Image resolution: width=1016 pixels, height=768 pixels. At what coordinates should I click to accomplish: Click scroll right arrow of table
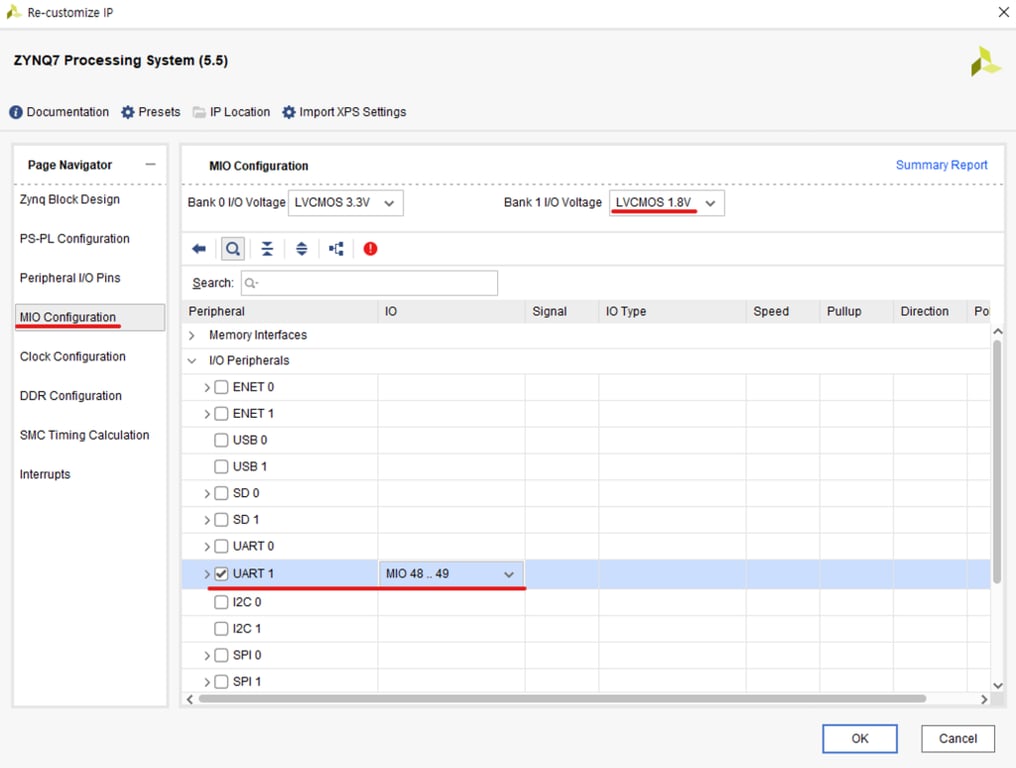tap(984, 699)
